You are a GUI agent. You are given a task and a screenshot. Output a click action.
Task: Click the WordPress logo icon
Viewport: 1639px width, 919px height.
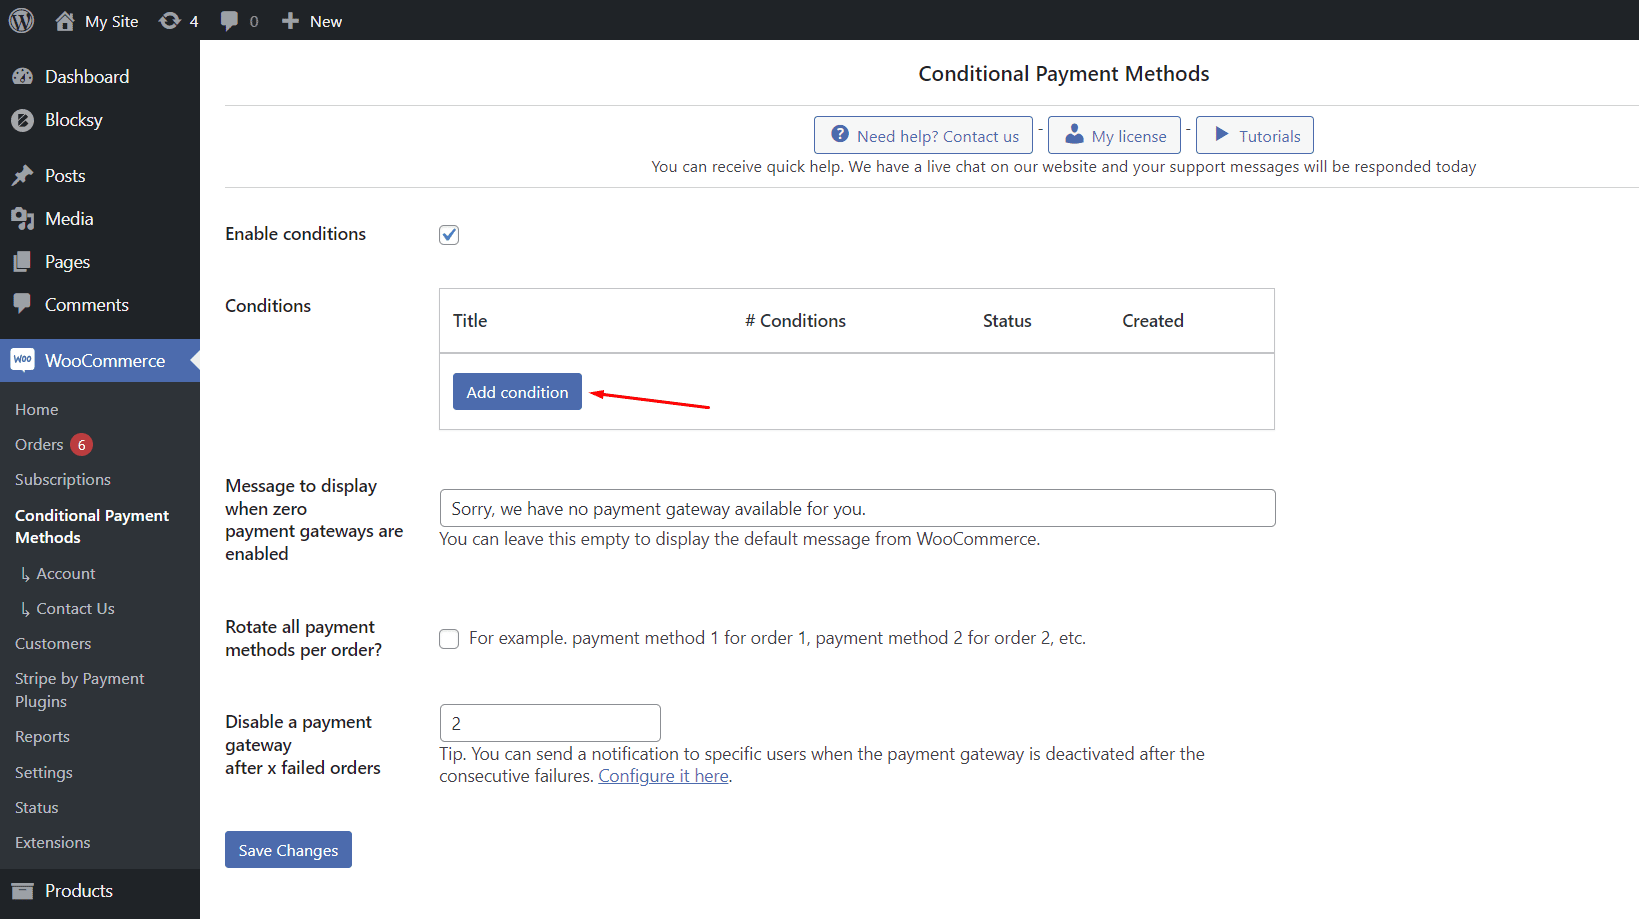click(x=21, y=20)
